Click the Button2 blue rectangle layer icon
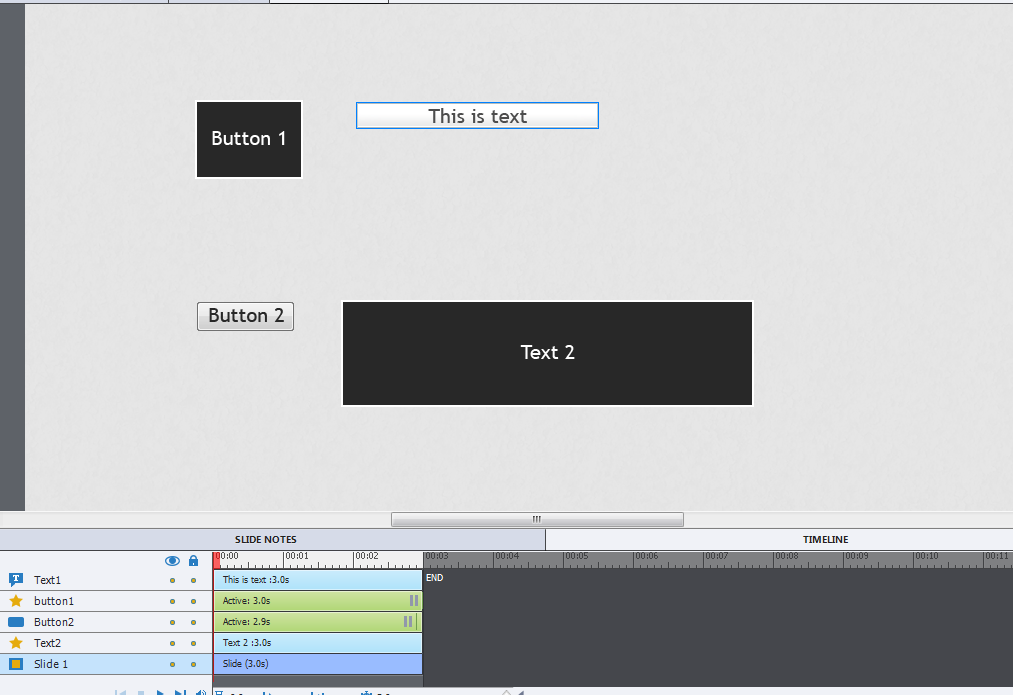The height and width of the screenshot is (695, 1013). [16, 622]
